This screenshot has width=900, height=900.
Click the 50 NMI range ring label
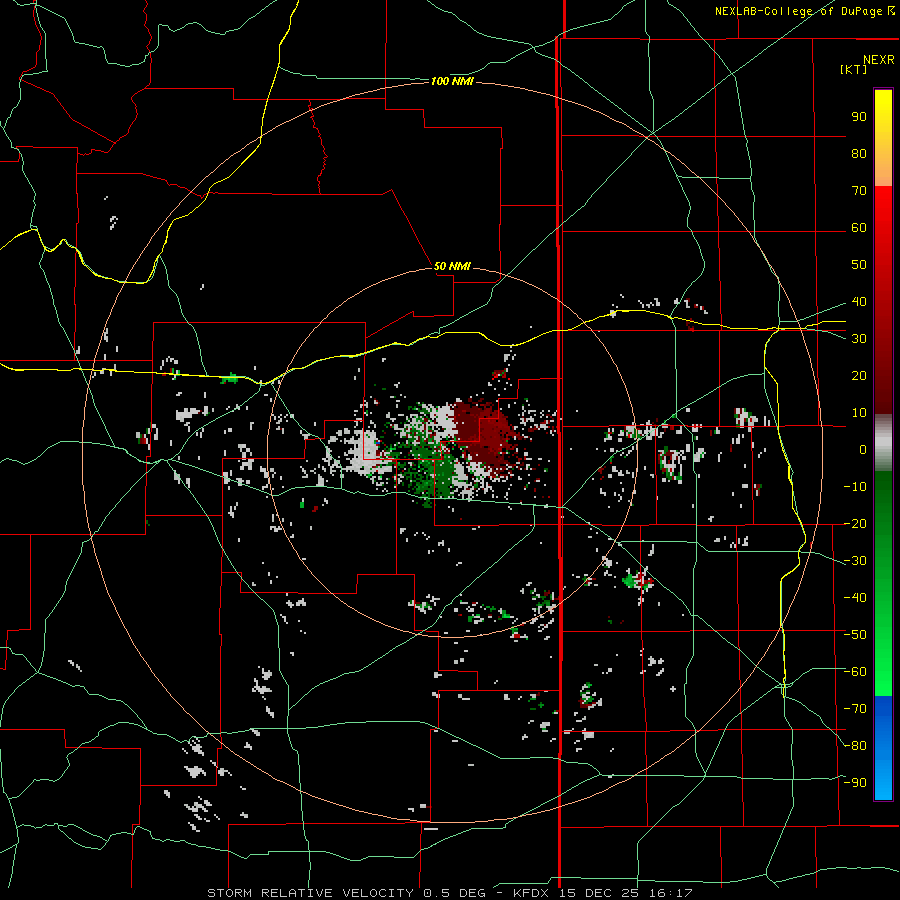[x=452, y=266]
